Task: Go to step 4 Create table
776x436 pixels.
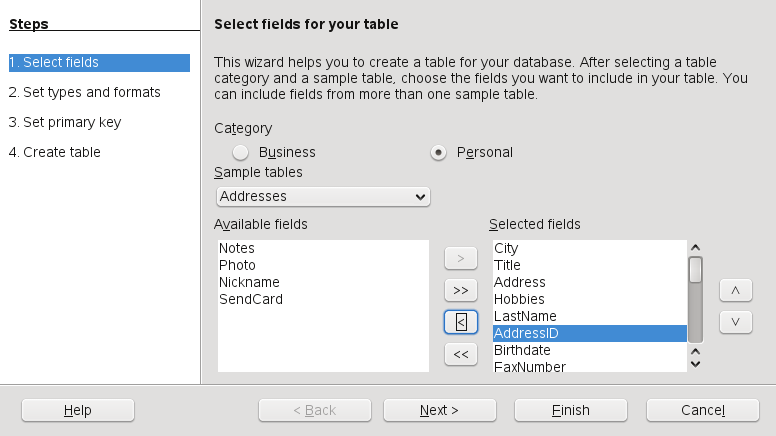Action: (x=55, y=152)
